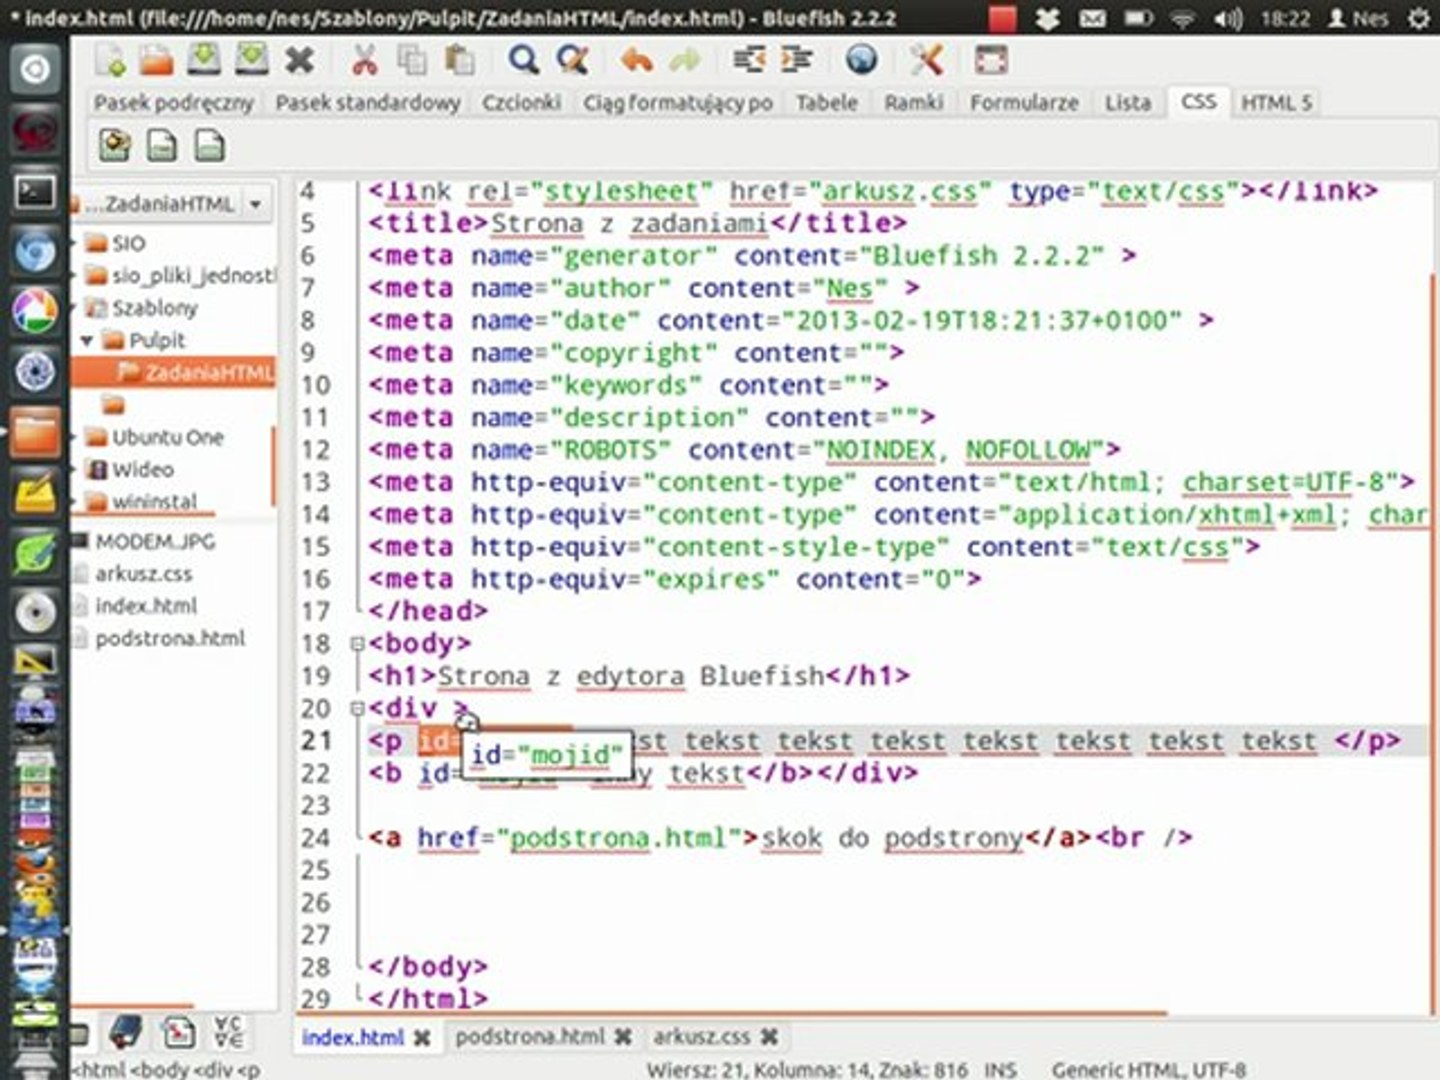Redo the last undone edit
This screenshot has width=1440, height=1080.
coord(685,61)
